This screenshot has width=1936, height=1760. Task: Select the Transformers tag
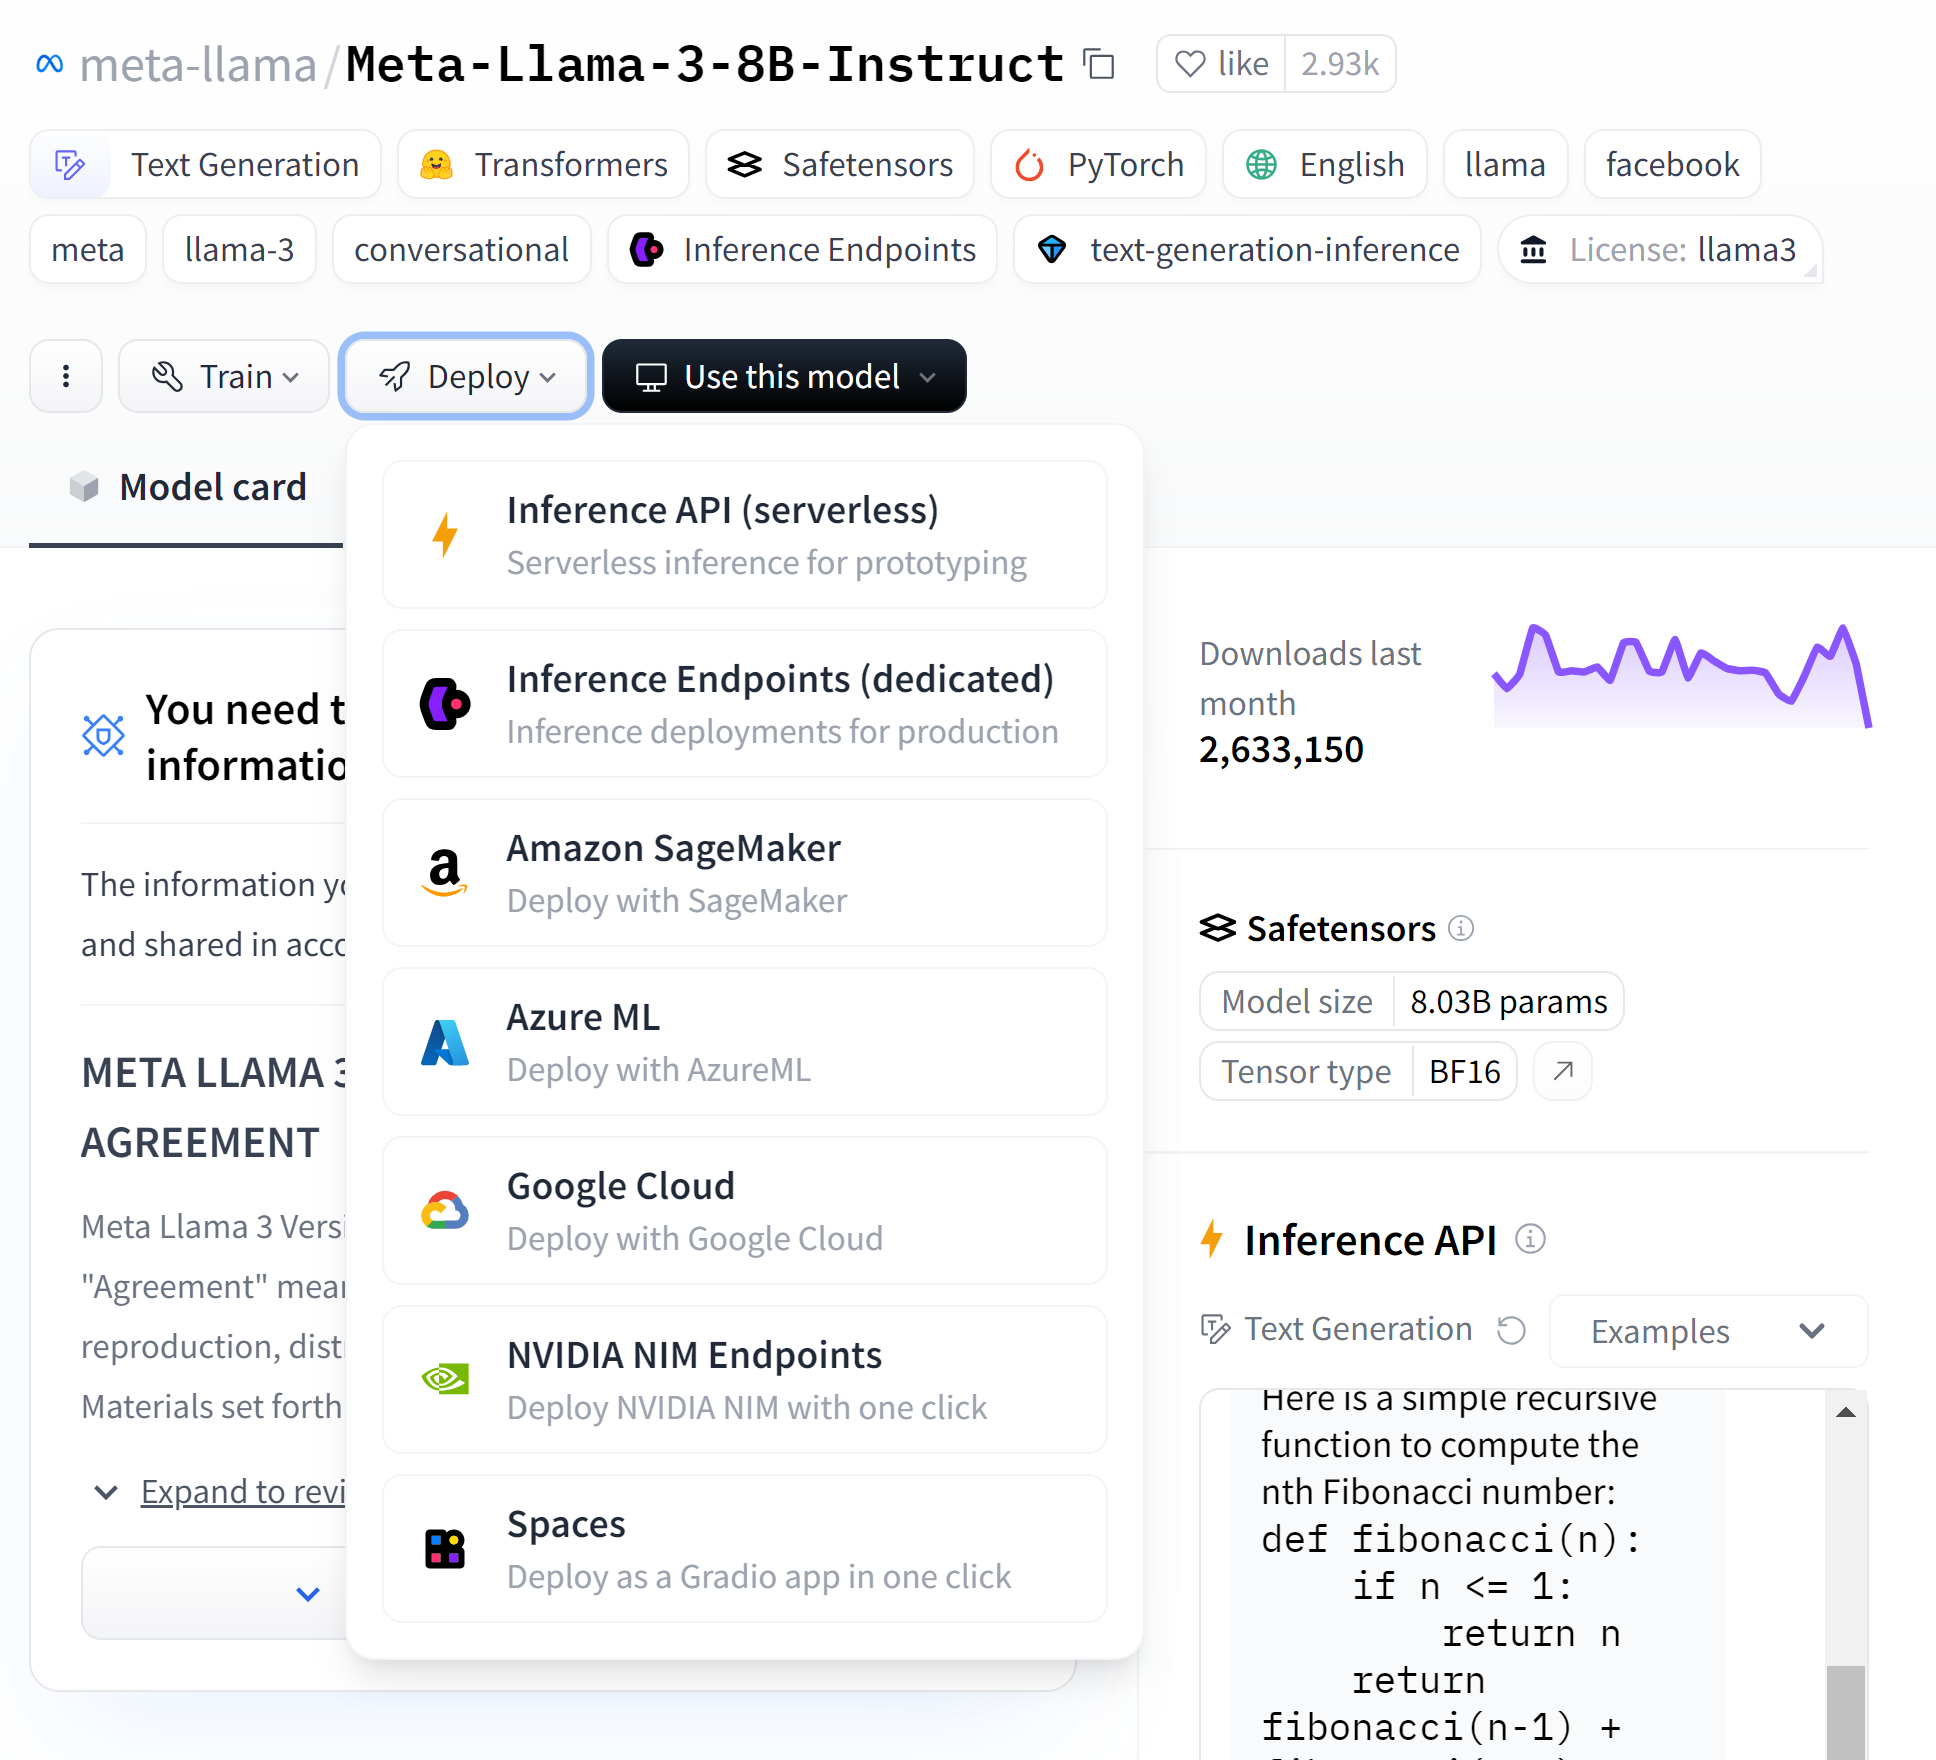click(543, 164)
